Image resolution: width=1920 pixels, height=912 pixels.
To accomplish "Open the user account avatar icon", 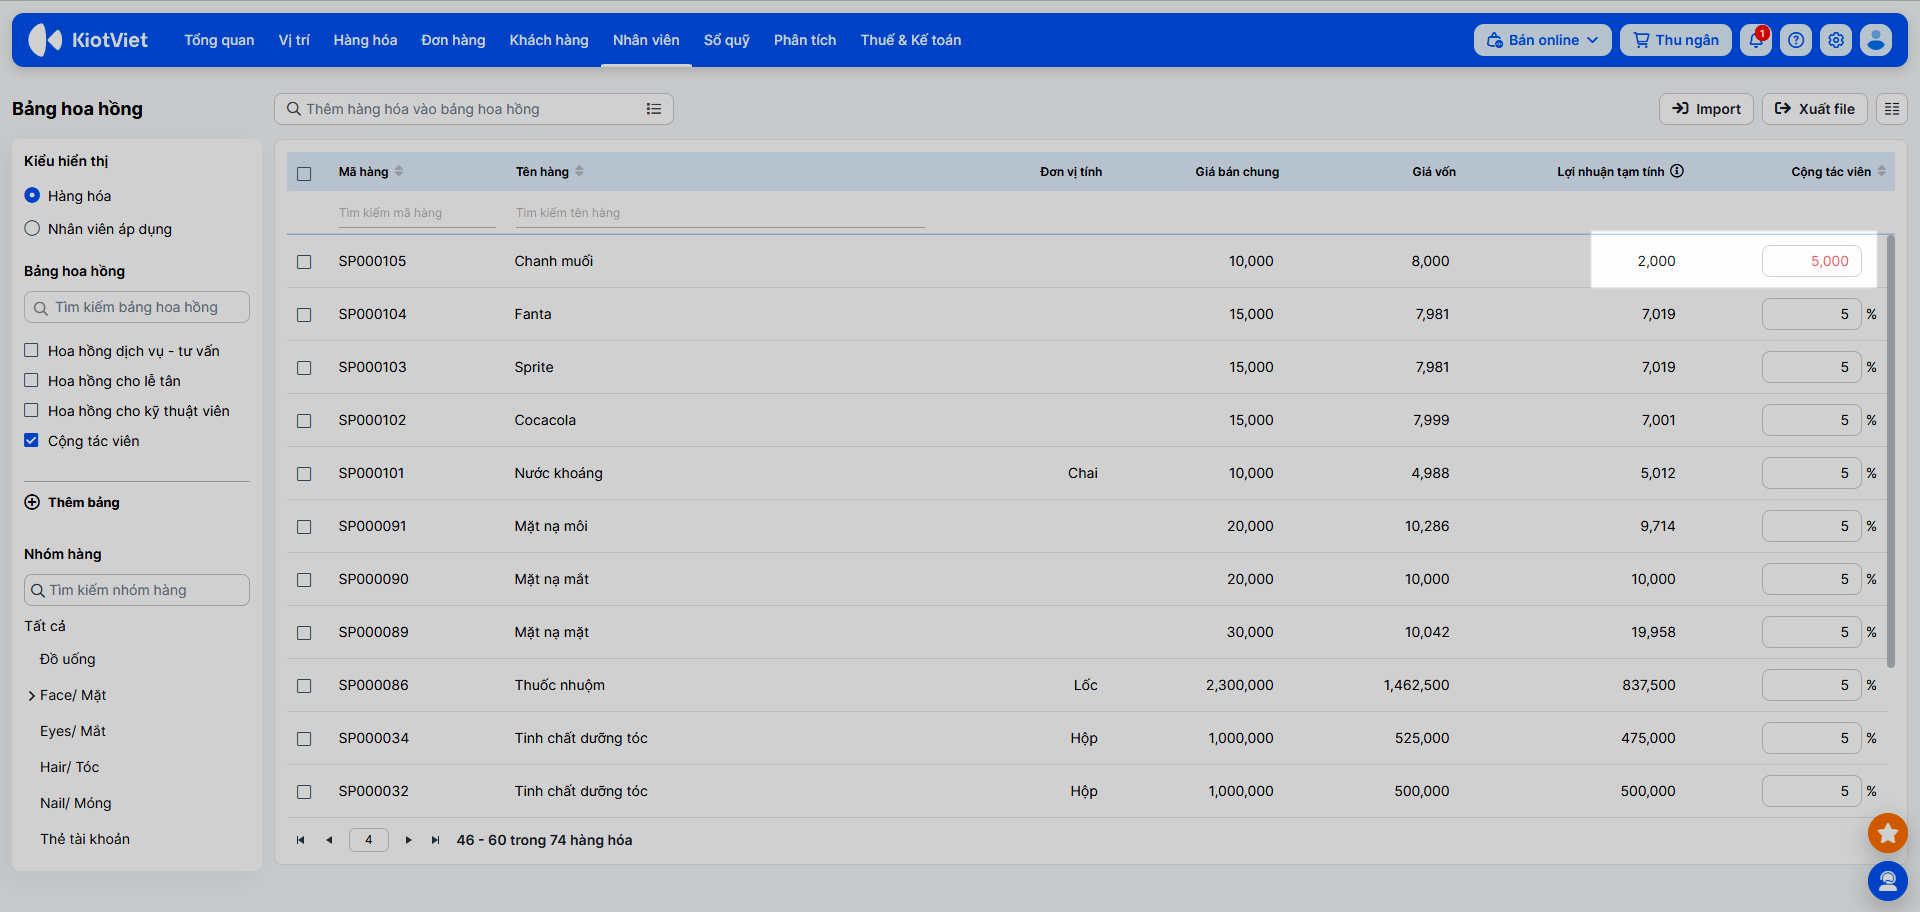I will [x=1876, y=40].
